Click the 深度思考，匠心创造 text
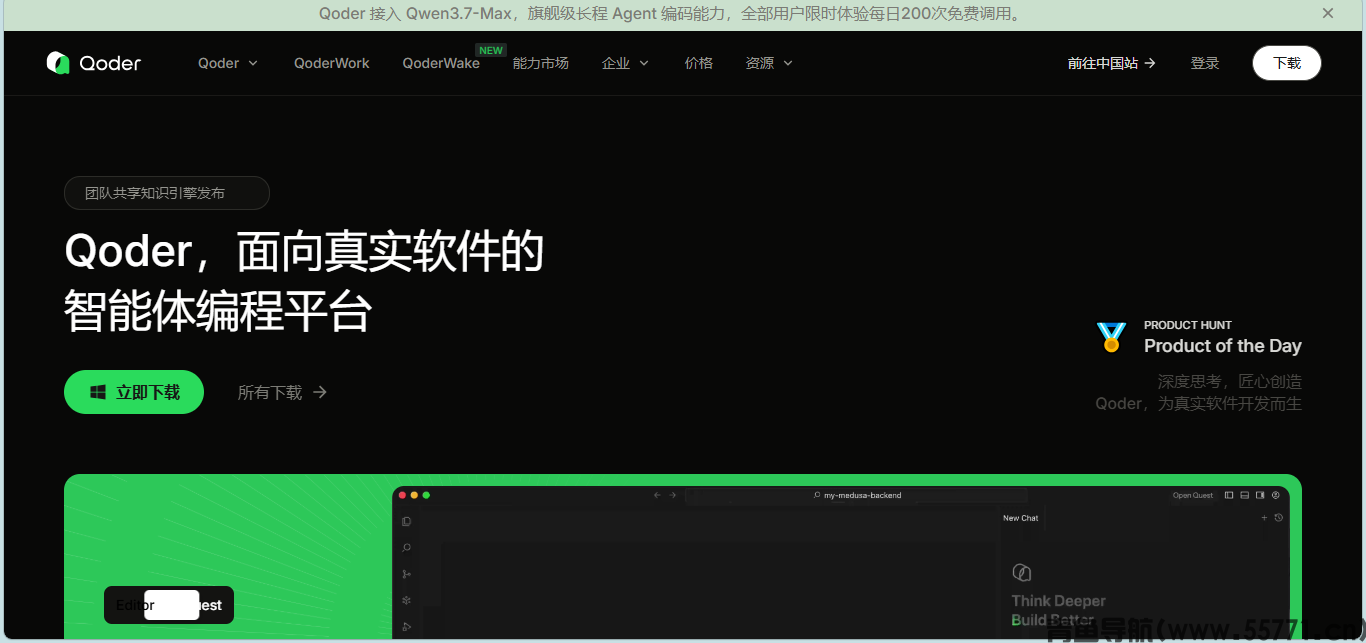The image size is (1366, 643). [x=1229, y=381]
